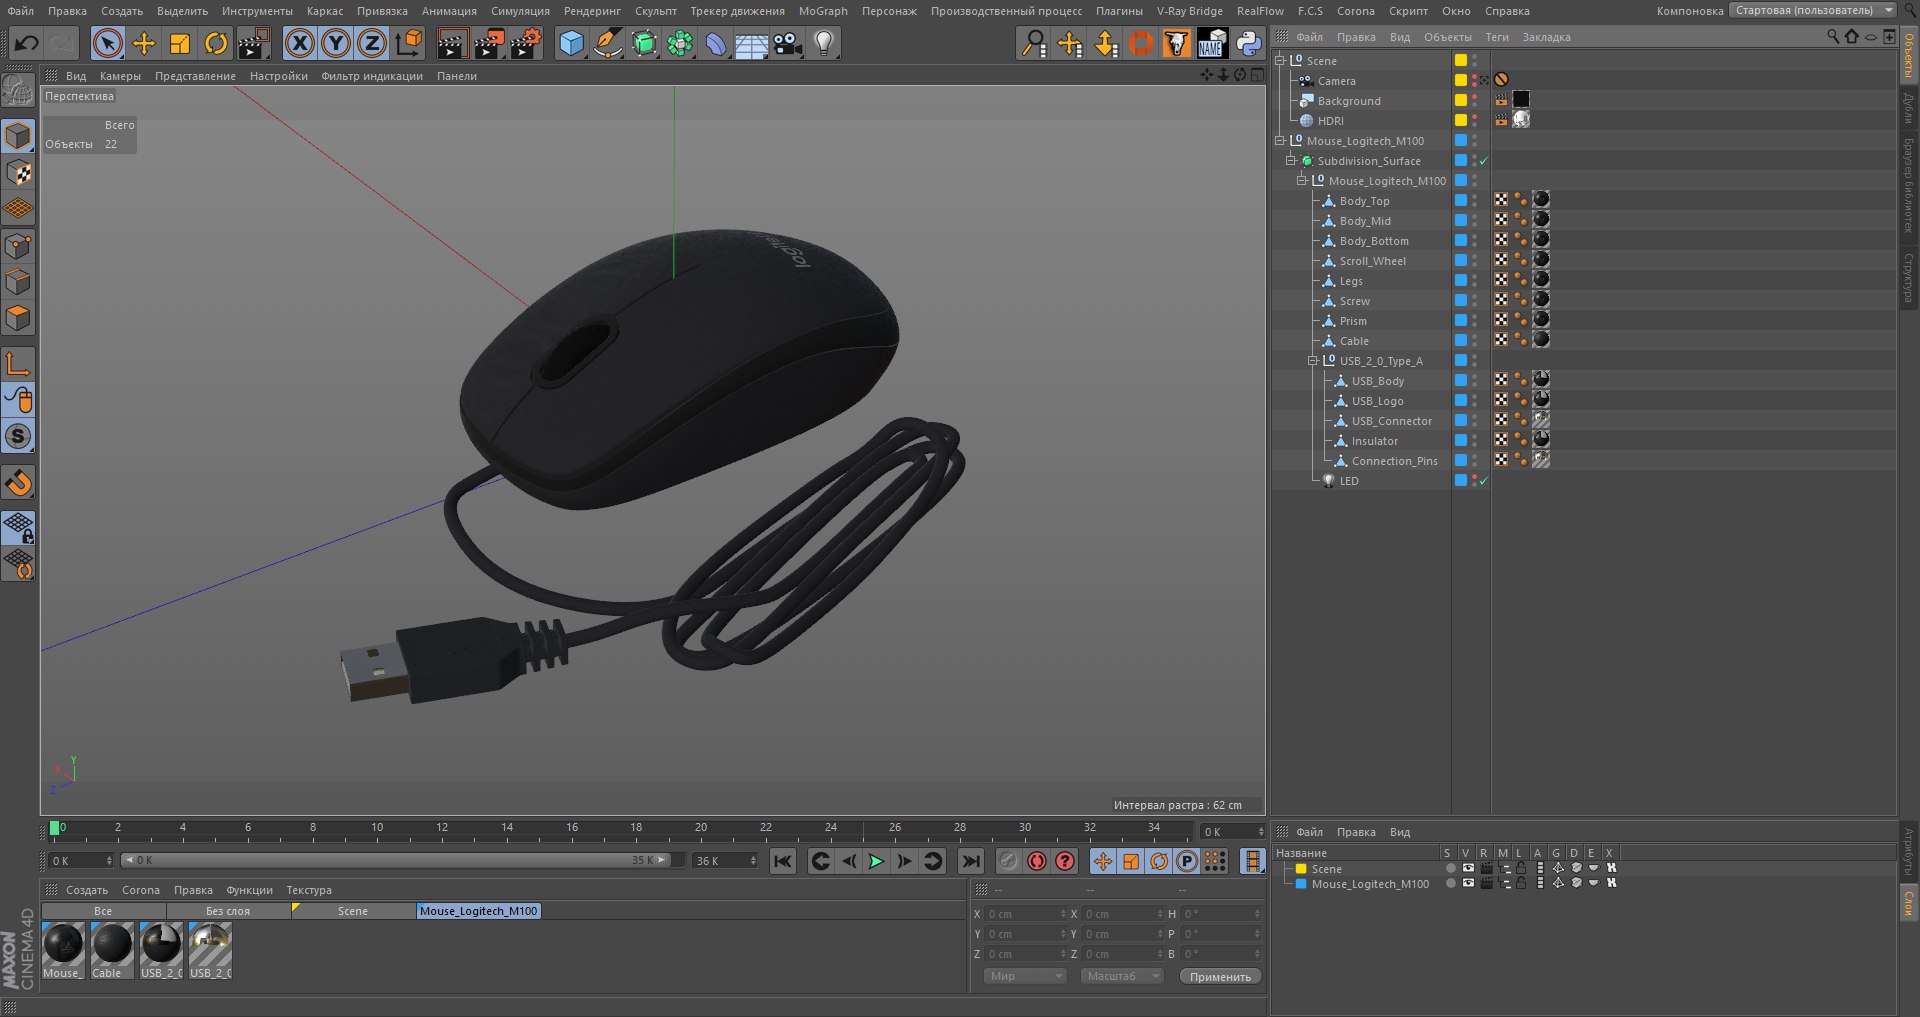Screen dimensions: 1920x1017
Task: Click the Python icon in toolbar
Action: [1248, 43]
